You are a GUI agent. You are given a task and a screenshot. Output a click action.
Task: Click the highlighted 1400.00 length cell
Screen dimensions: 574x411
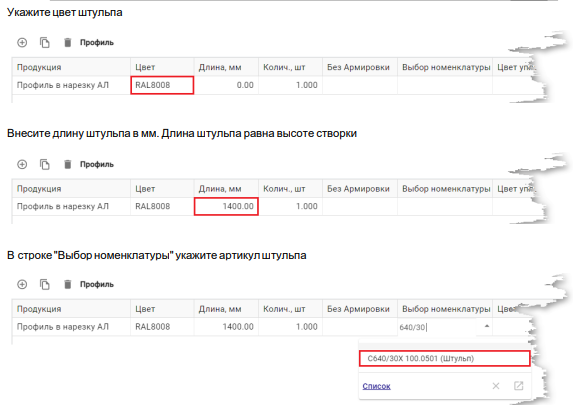coord(226,206)
